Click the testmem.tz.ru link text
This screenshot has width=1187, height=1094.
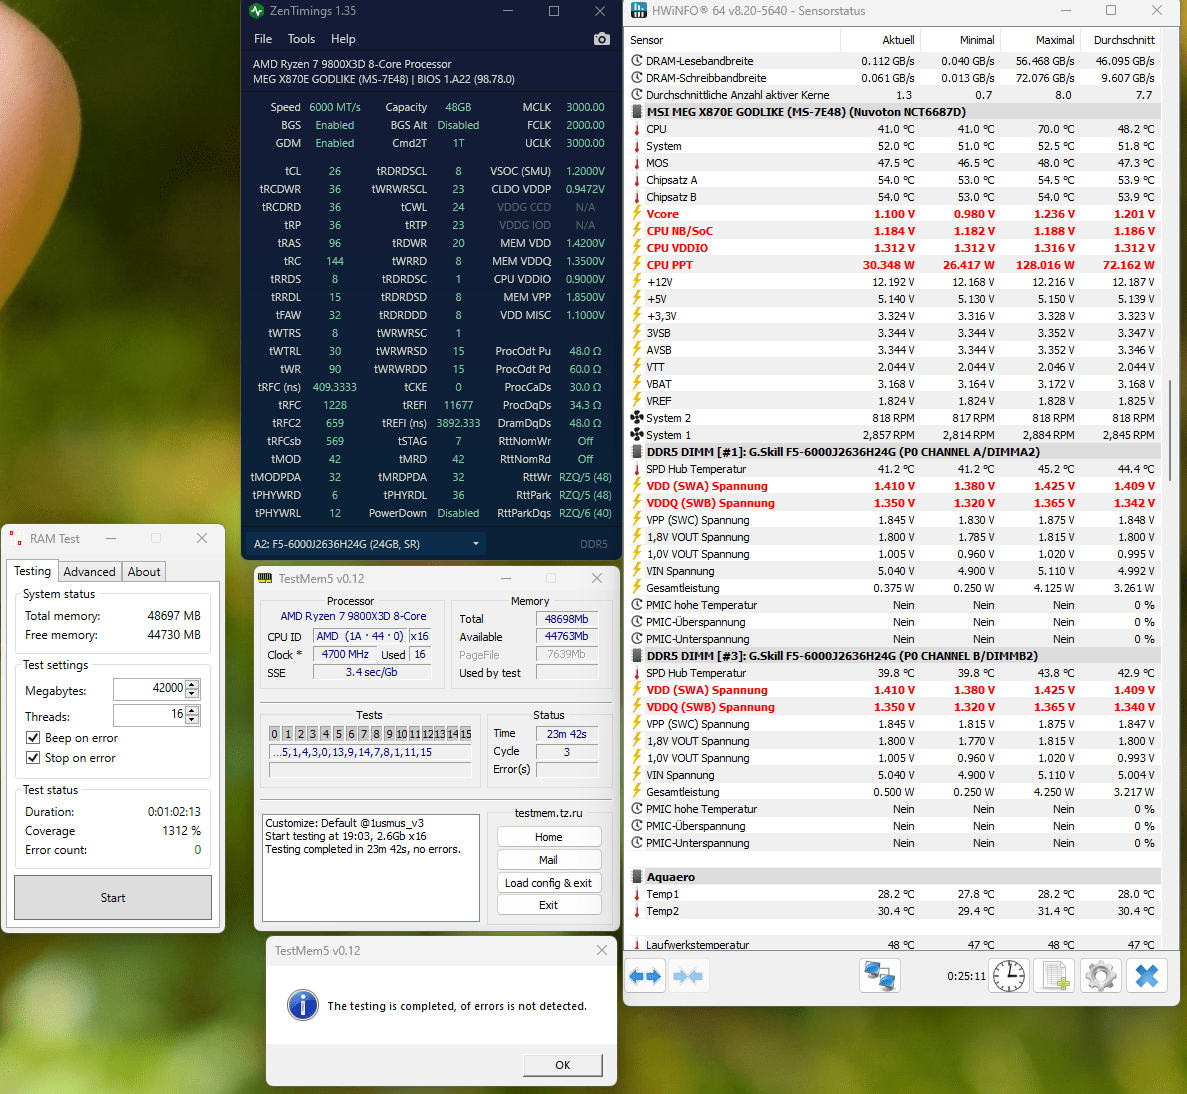(548, 812)
